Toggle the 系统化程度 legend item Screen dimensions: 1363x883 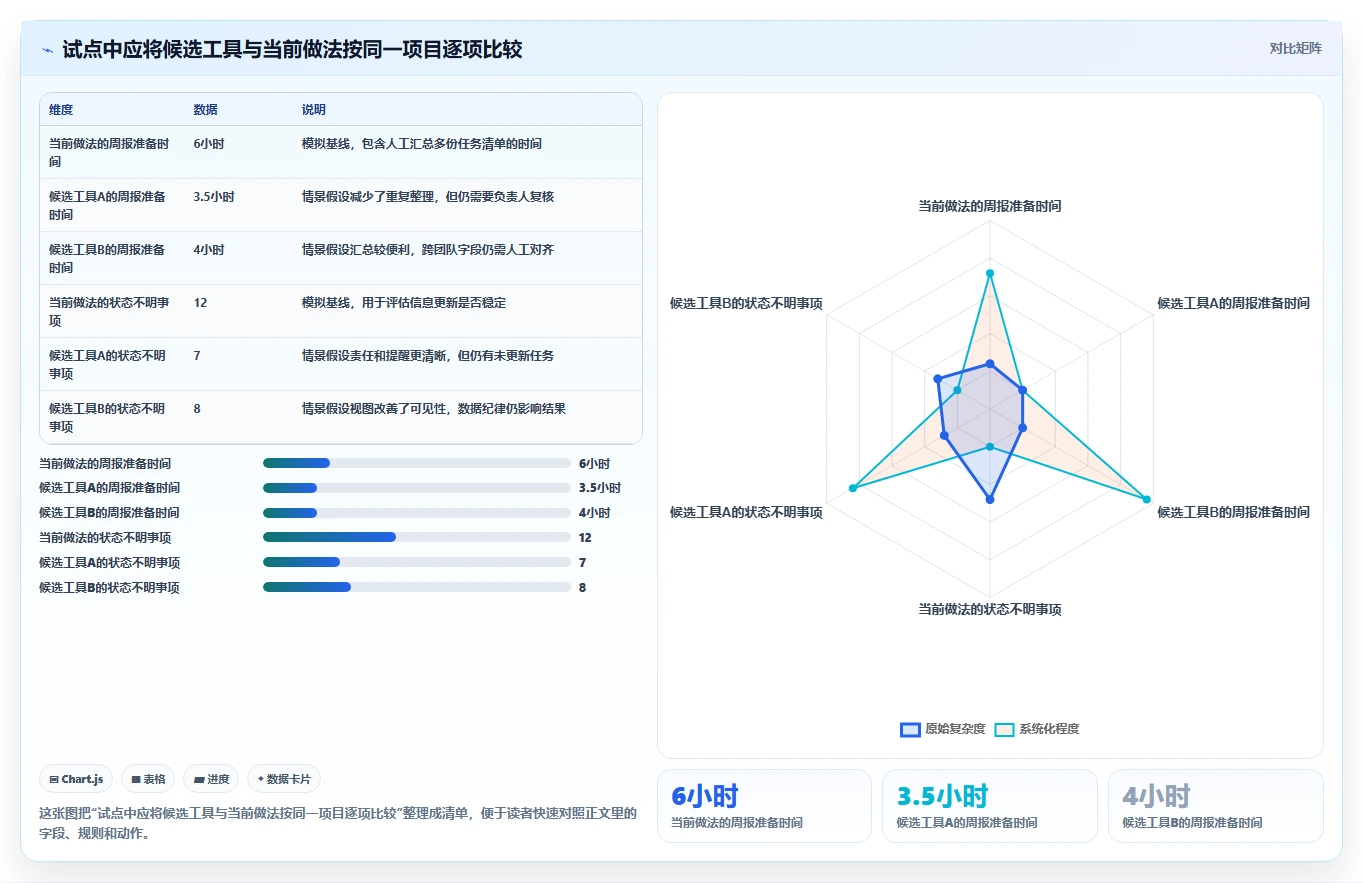[1037, 729]
